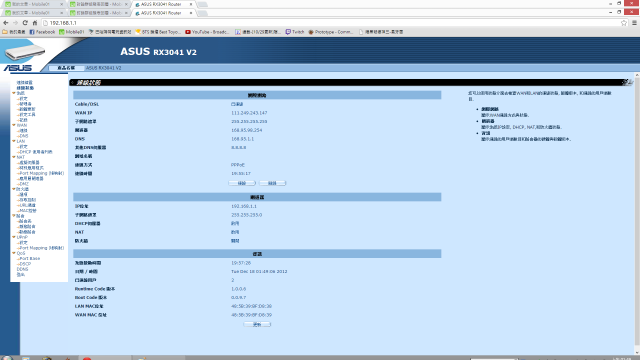Click the 8.8.8.8 DNS value
Viewport: 640px width, 360px height.
239,147
